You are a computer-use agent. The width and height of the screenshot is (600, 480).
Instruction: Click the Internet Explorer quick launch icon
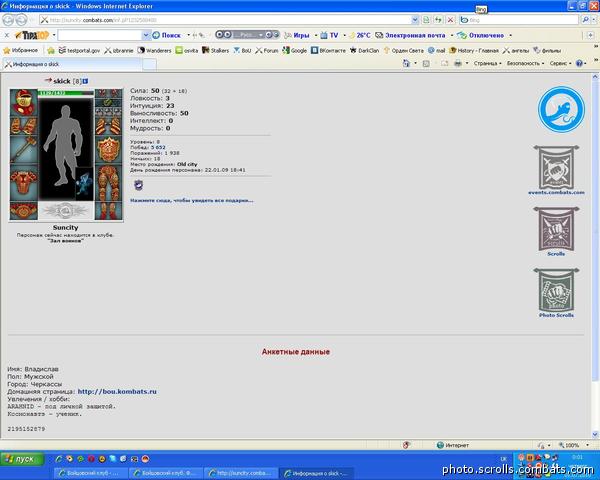pos(59,459)
